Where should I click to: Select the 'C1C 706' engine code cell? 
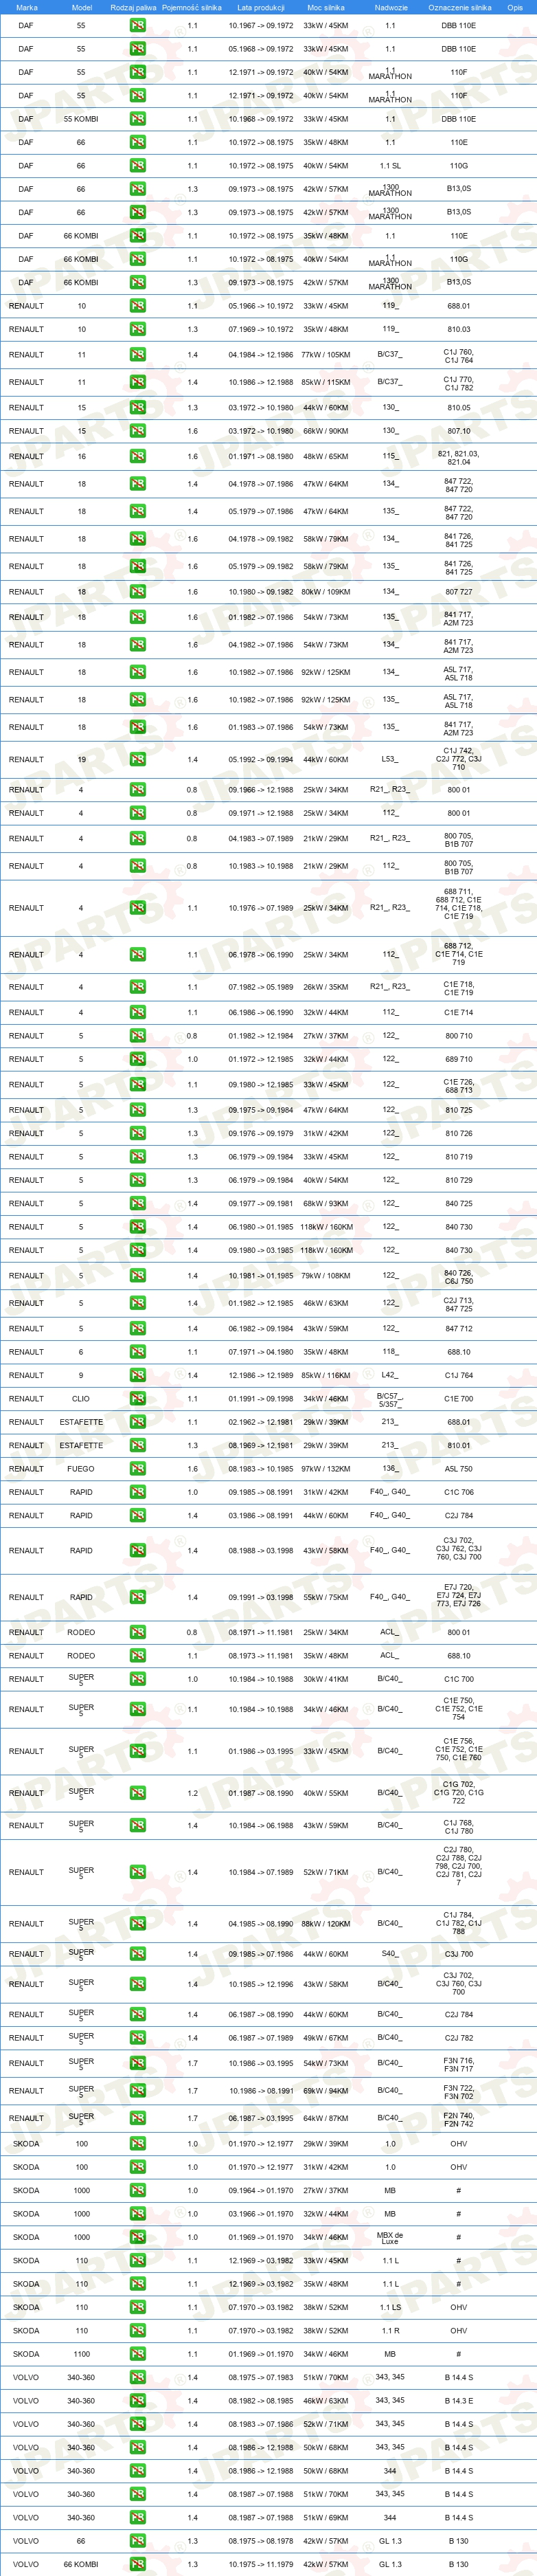(x=459, y=1492)
